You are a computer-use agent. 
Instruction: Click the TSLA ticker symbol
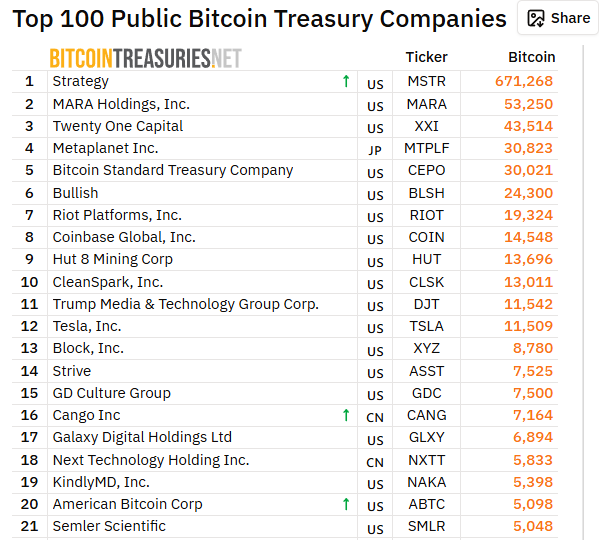point(426,326)
